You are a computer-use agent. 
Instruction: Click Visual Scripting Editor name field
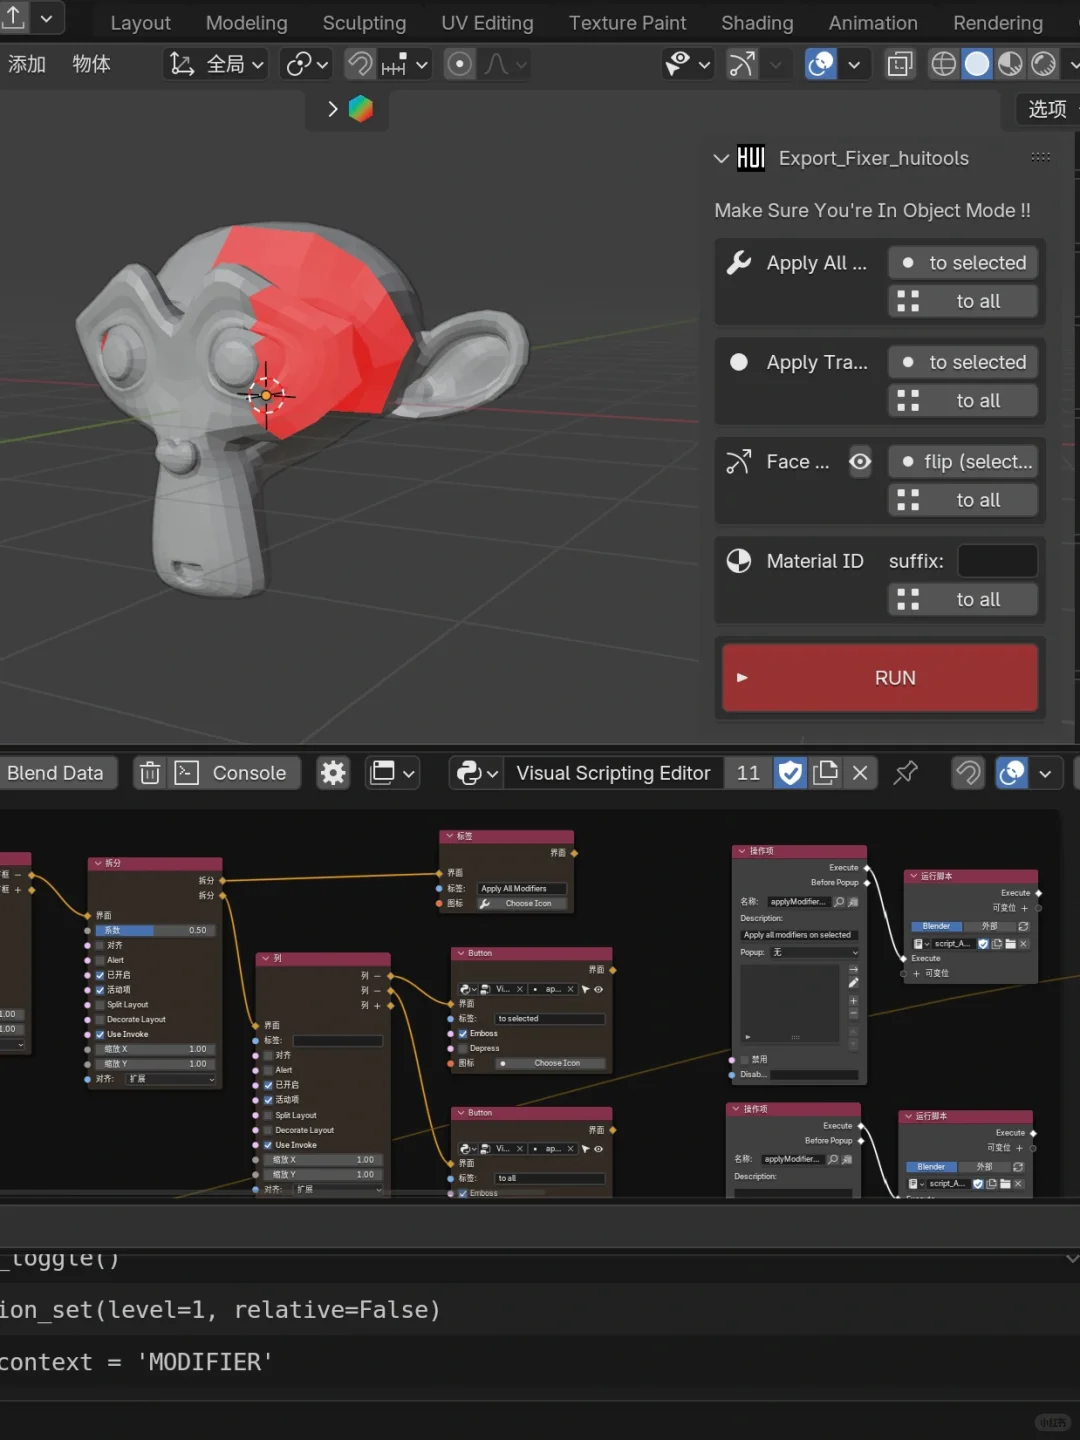point(613,773)
